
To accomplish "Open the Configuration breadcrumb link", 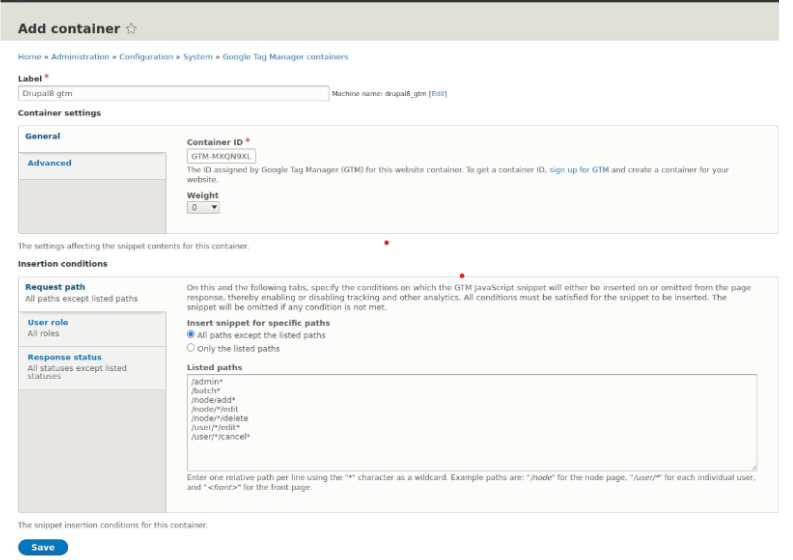I will tap(146, 57).
